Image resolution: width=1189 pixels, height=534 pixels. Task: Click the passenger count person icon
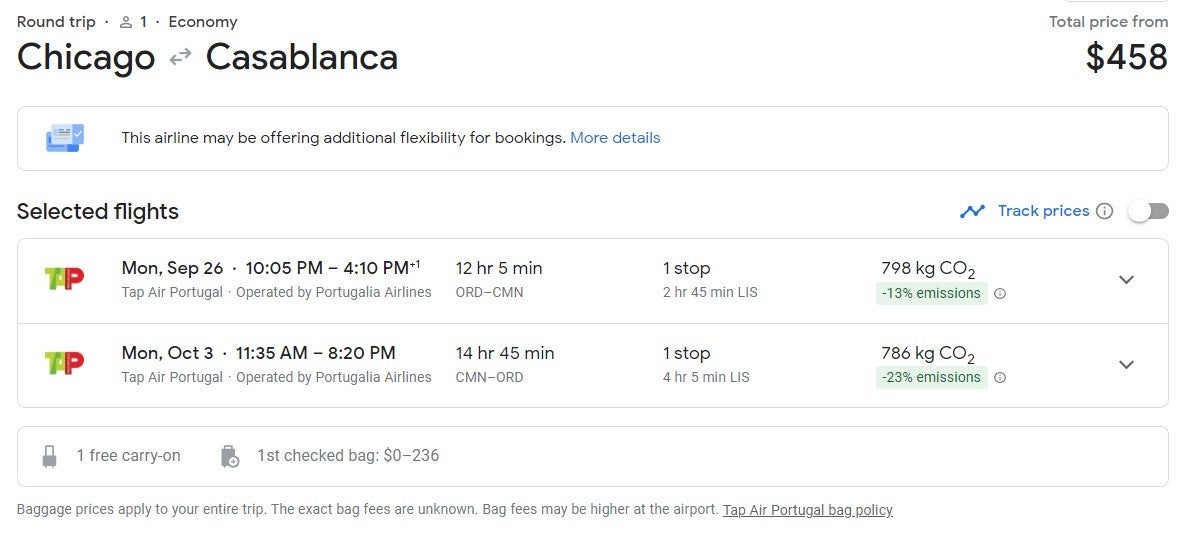[x=126, y=22]
